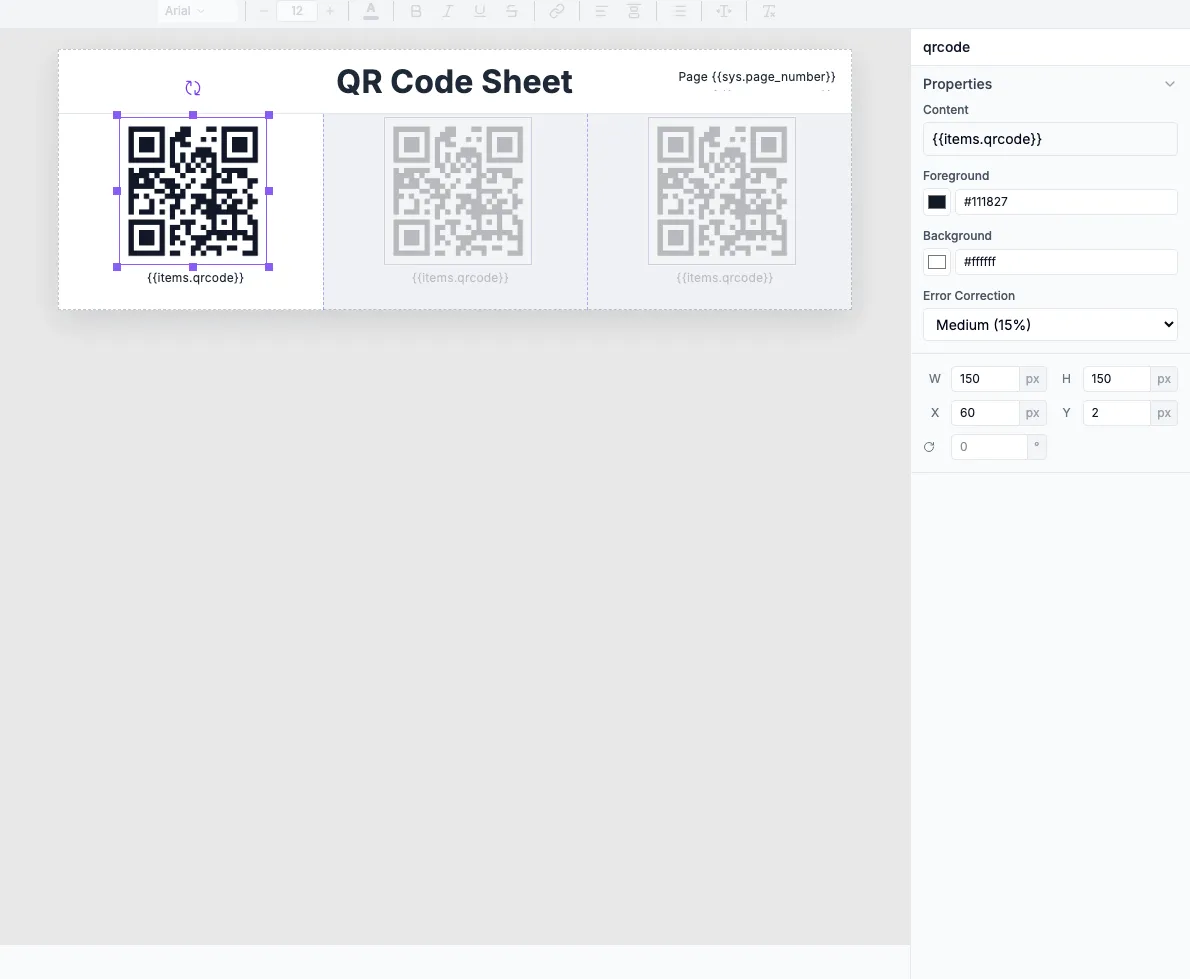Apply bold text formatting
Screen dimensions: 1190x979
tap(416, 11)
